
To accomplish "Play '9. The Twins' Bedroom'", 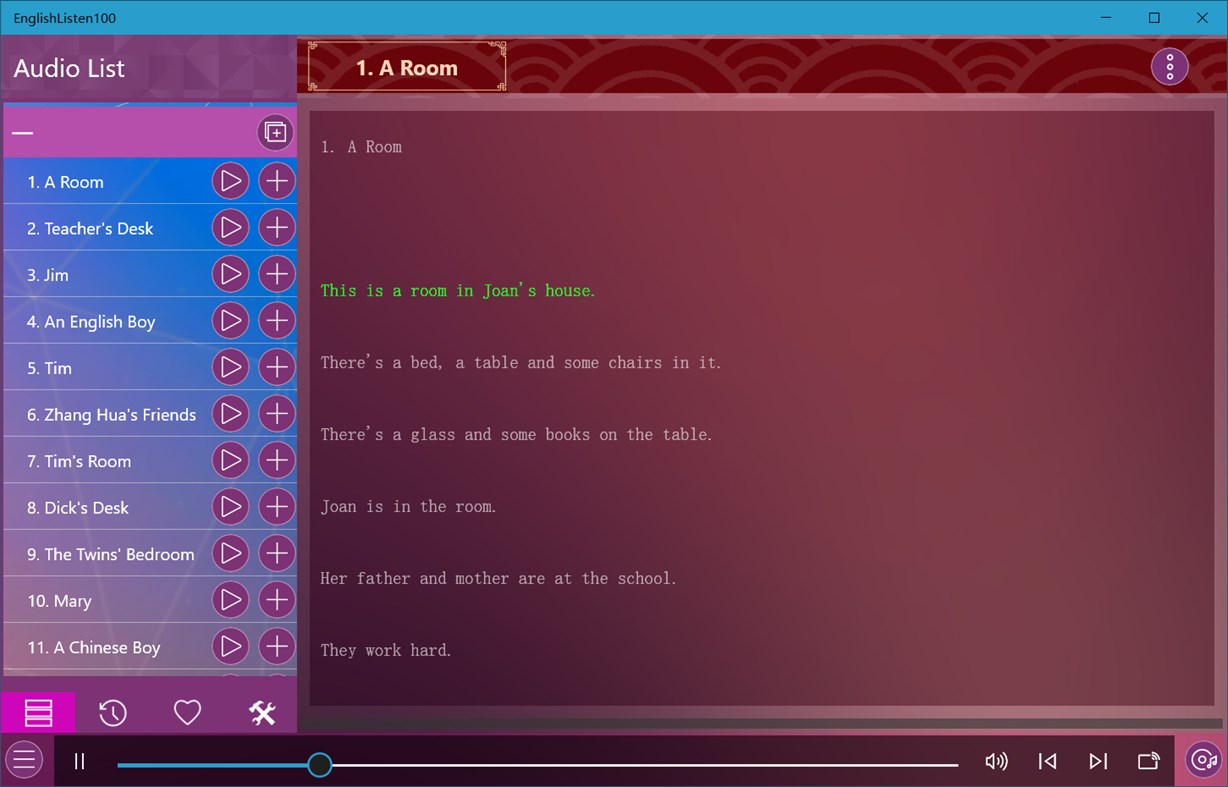I will (231, 553).
